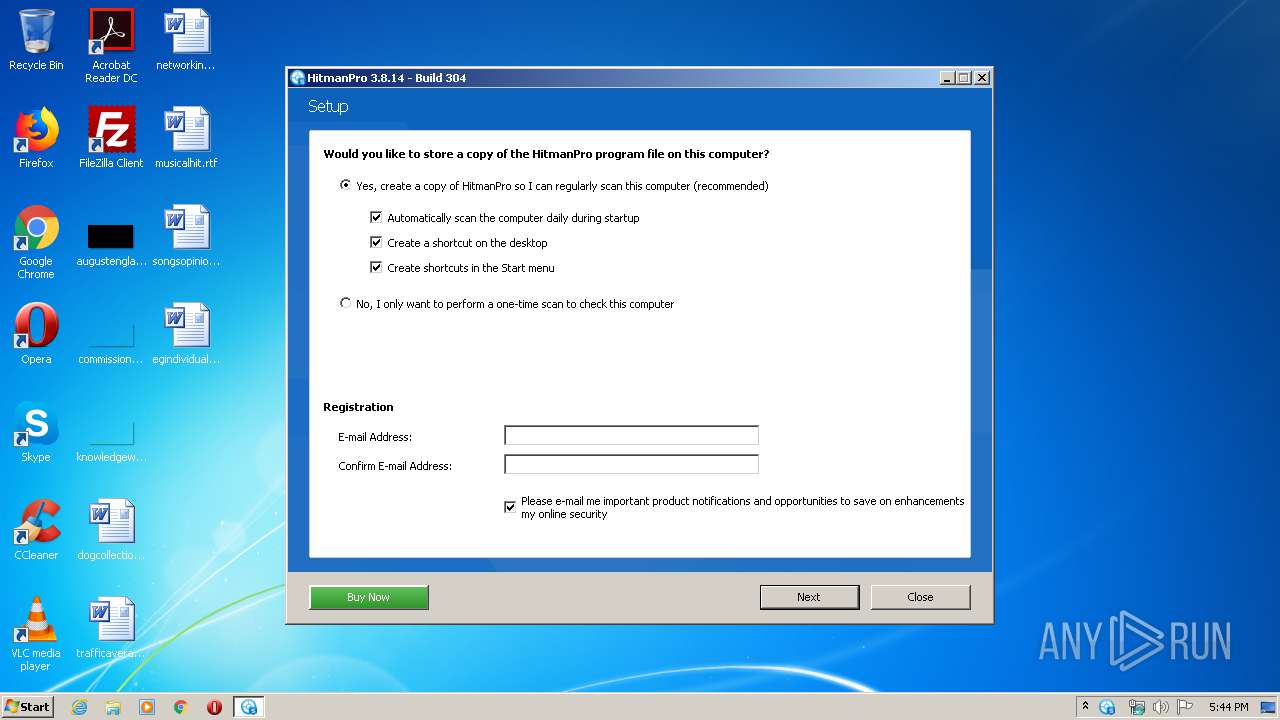Click the Next button
Image resolution: width=1280 pixels, height=720 pixels.
[809, 597]
